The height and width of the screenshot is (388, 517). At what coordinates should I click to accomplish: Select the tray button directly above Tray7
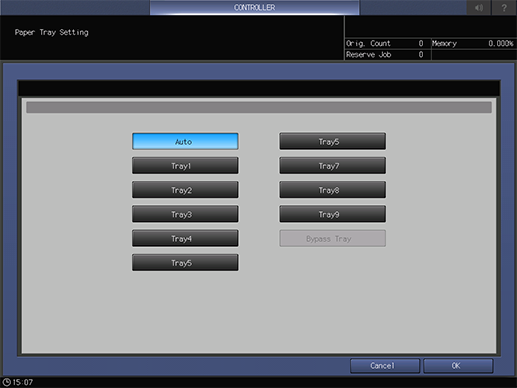click(332, 141)
